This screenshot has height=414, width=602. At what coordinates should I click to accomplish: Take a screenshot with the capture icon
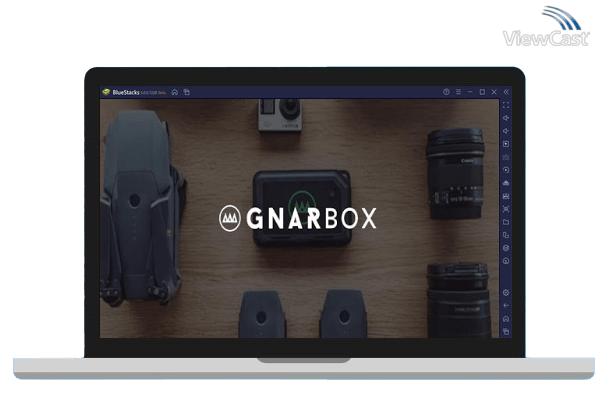[x=506, y=209]
